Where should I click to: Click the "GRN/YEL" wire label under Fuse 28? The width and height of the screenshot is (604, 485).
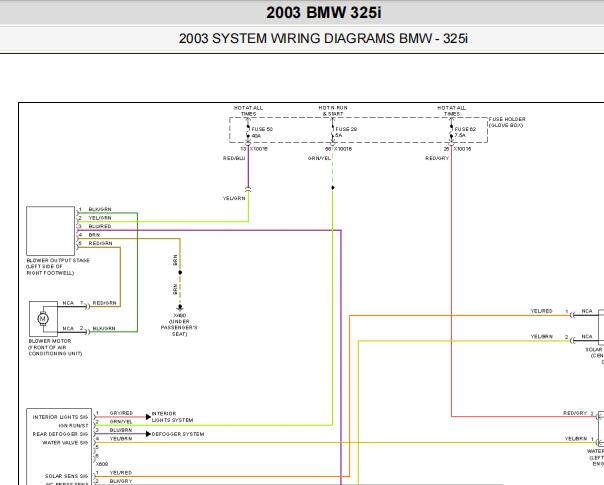319,158
